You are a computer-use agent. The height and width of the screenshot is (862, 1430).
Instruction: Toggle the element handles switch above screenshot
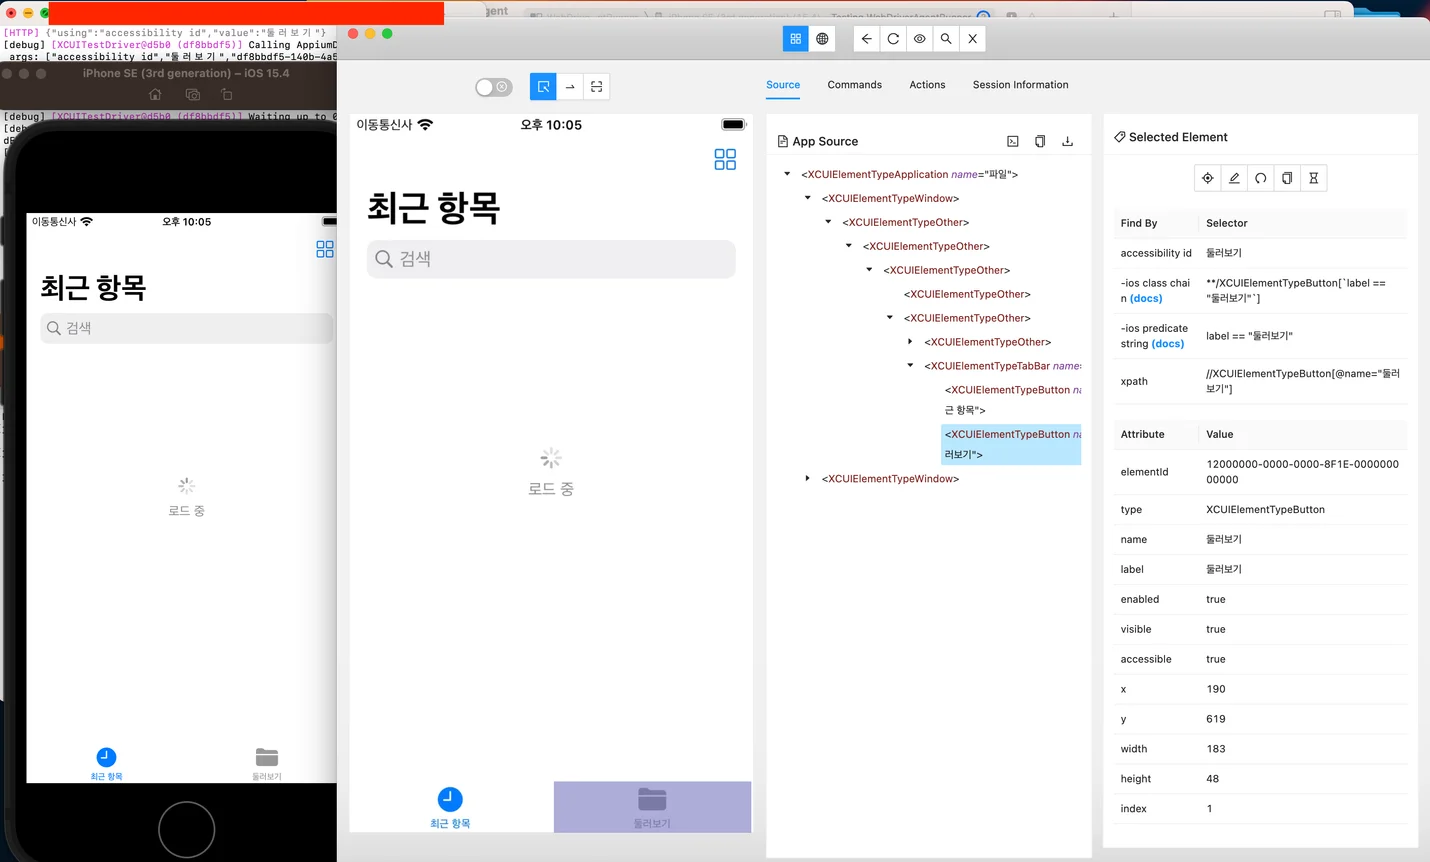[494, 87]
